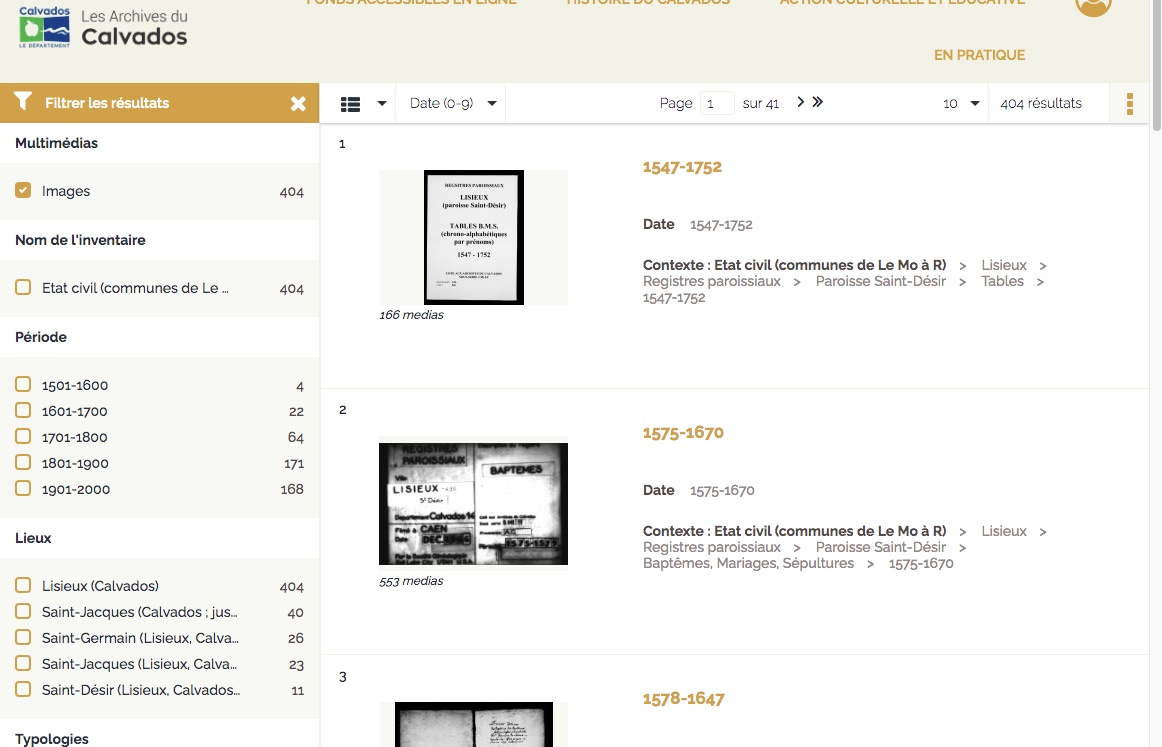Viewport: 1162px width, 747px height.
Task: Open the Date (0-9) sort dropdown
Action: tap(453, 103)
